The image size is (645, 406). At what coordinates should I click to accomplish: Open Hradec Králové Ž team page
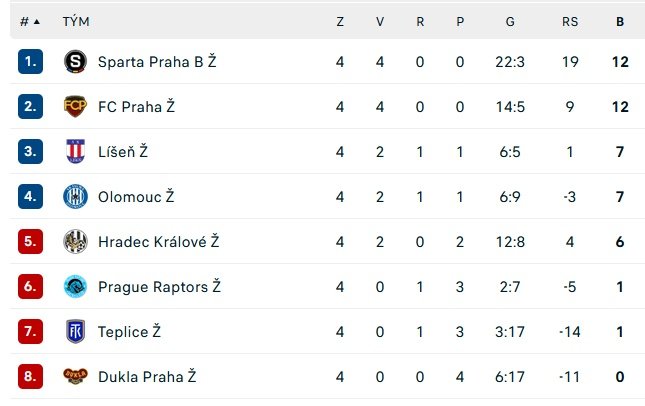click(x=159, y=241)
